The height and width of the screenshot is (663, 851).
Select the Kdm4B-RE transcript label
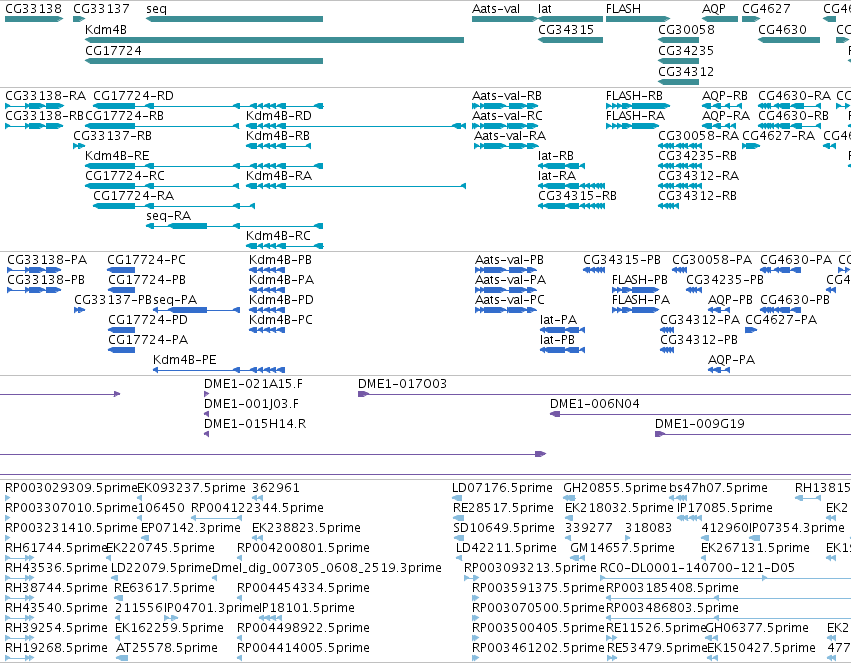[117, 156]
